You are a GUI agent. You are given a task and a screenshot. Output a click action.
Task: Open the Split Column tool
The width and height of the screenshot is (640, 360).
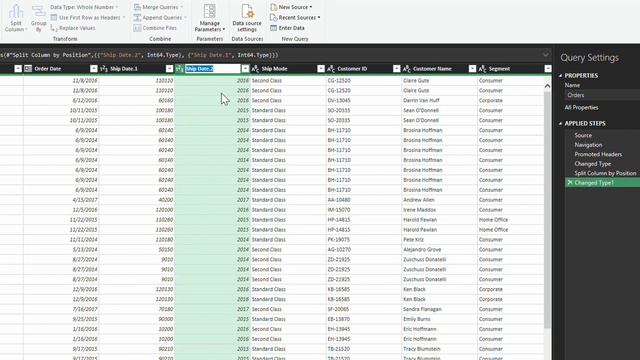click(16, 18)
